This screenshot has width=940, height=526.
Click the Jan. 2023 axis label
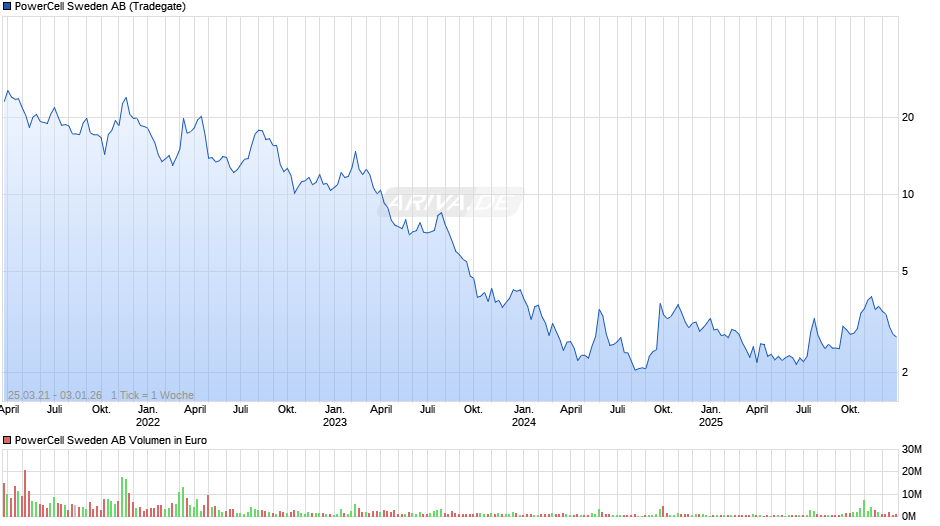tap(335, 416)
